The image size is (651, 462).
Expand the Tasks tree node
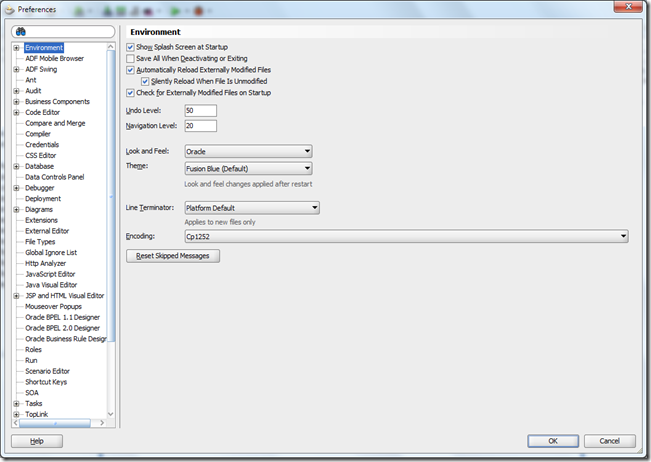click(x=16, y=403)
